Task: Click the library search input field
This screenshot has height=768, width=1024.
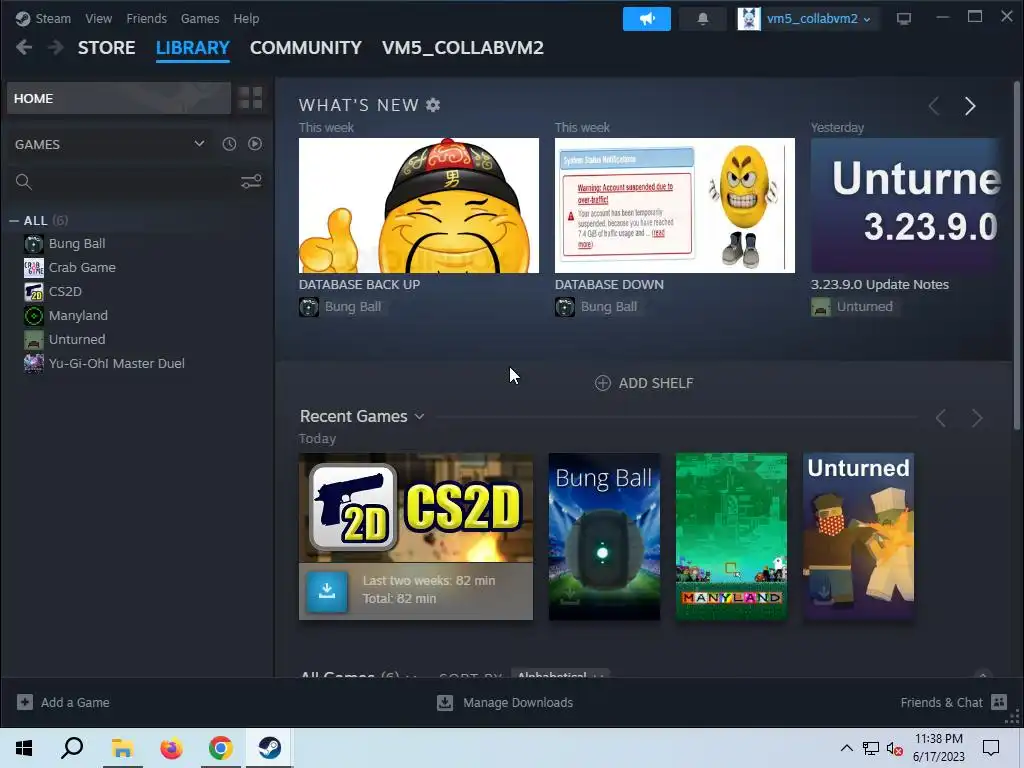Action: click(135, 182)
